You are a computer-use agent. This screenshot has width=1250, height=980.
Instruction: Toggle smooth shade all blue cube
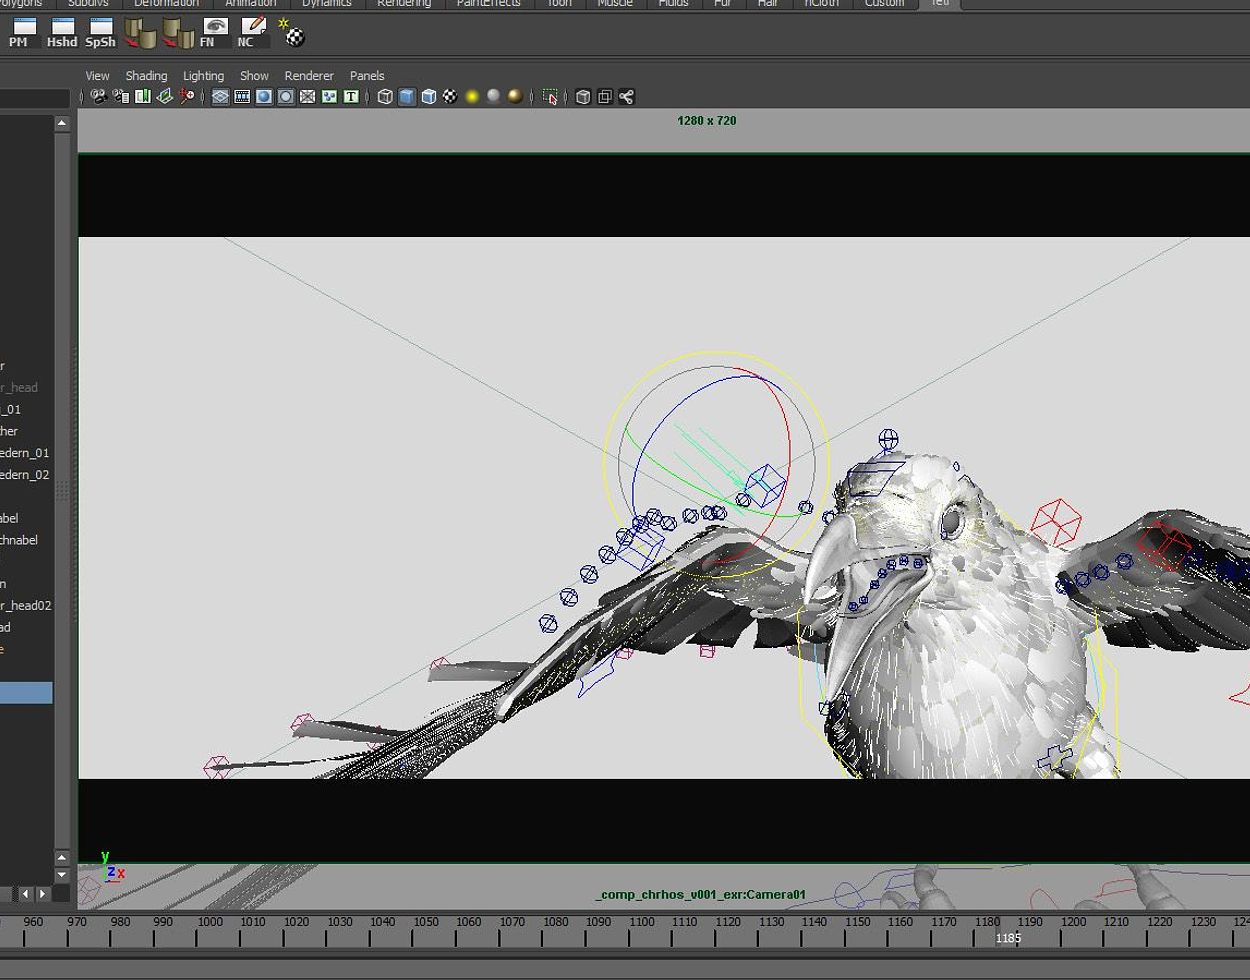[407, 97]
